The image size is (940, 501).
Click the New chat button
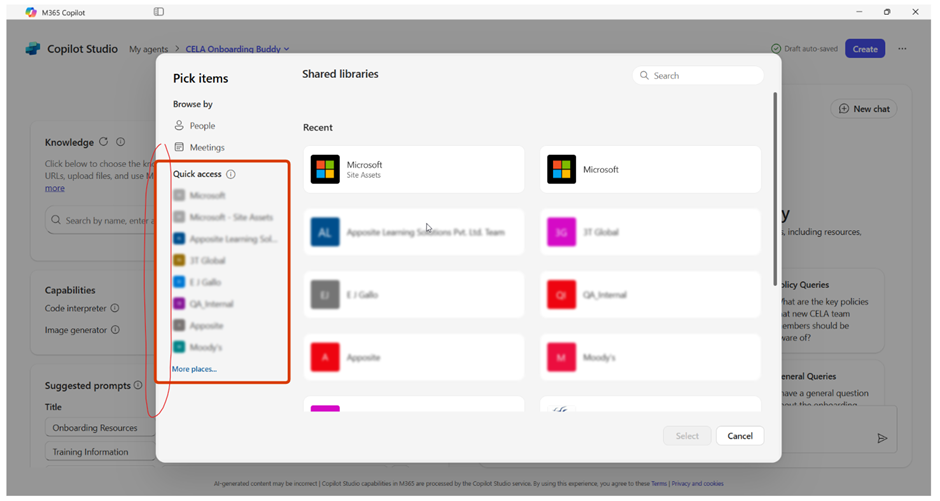click(864, 108)
